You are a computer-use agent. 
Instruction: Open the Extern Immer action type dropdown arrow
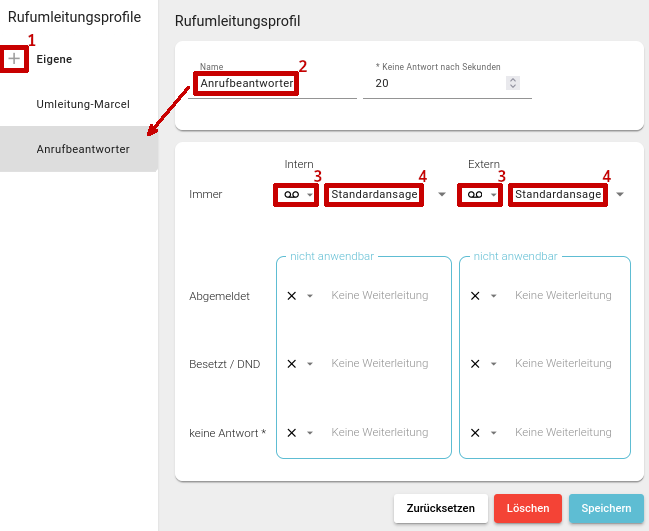pyautogui.click(x=494, y=195)
